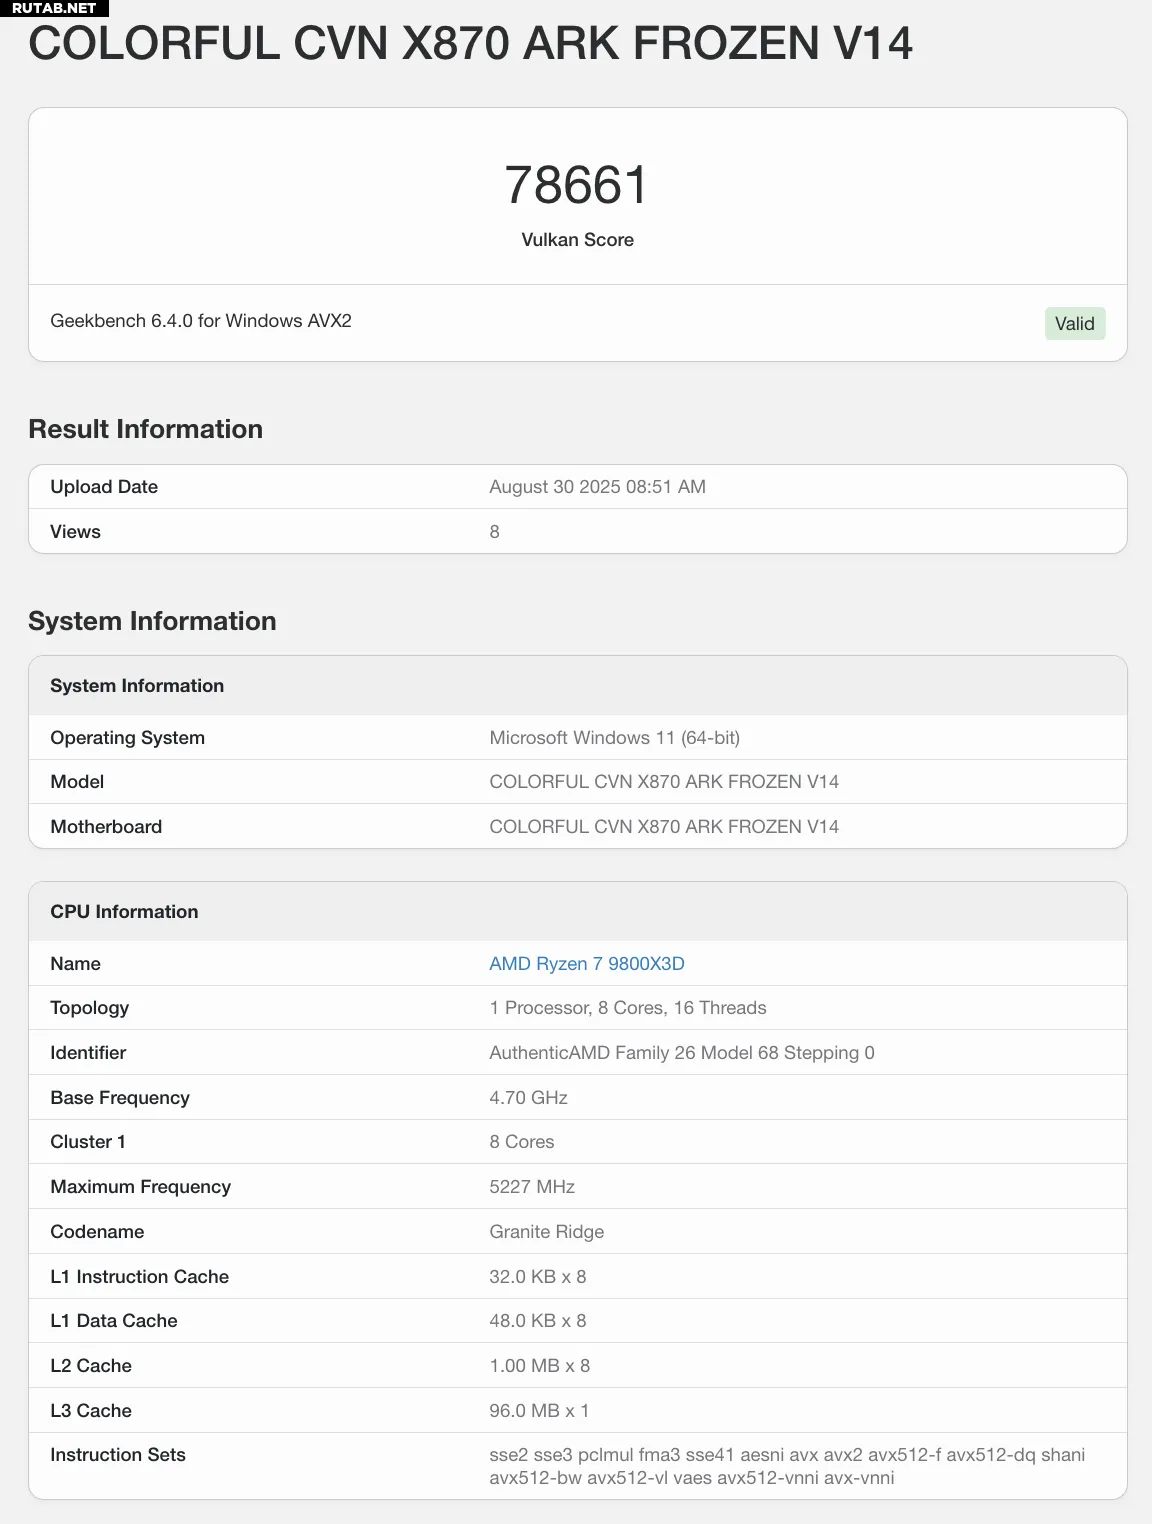Click the green Valid badge
This screenshot has height=1524, width=1152.
pos(1075,323)
